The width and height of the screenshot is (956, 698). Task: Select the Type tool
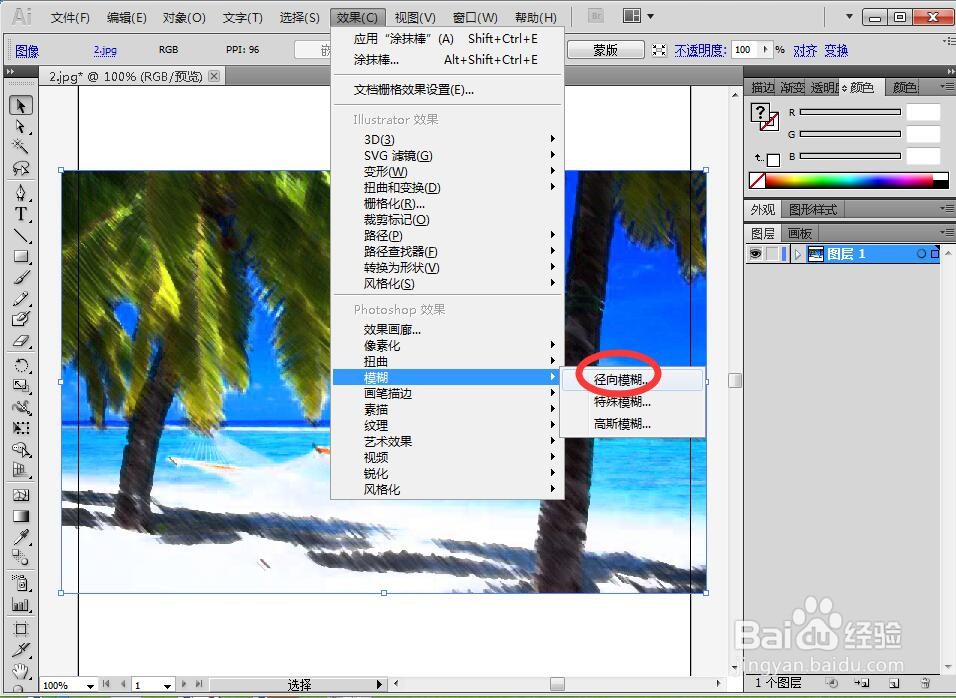(20, 213)
